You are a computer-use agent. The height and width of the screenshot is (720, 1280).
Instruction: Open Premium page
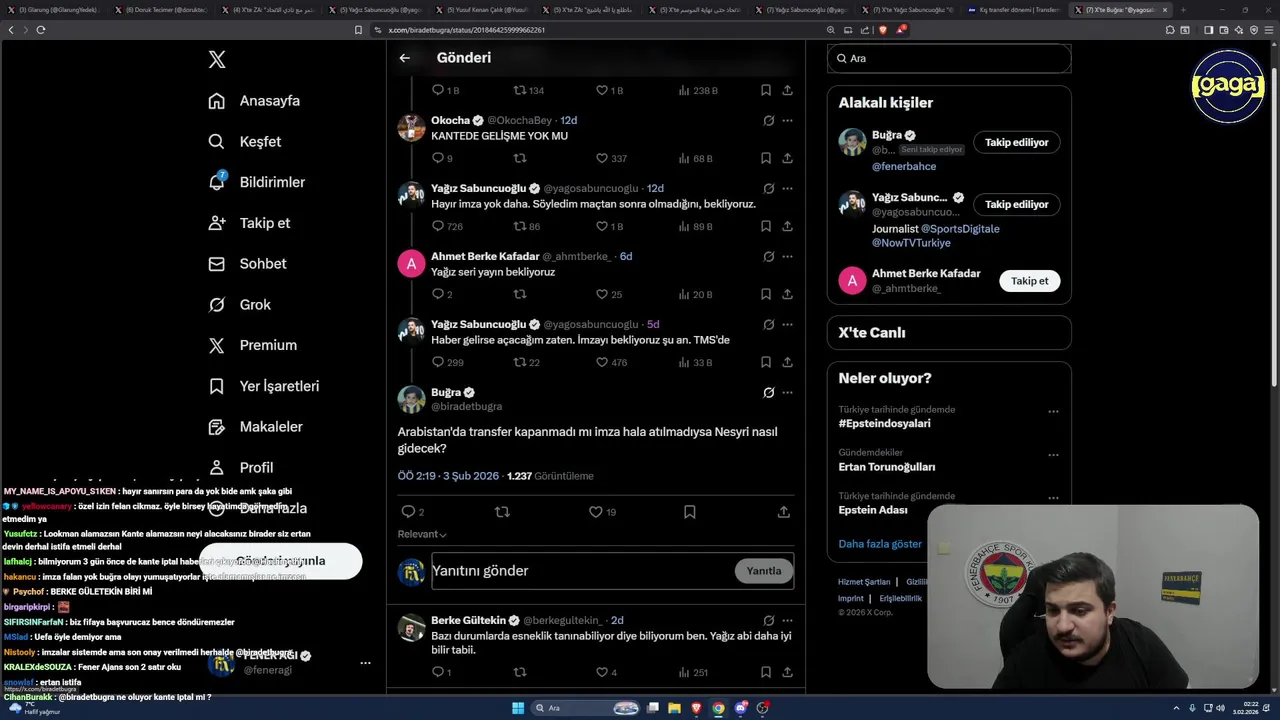point(252,345)
